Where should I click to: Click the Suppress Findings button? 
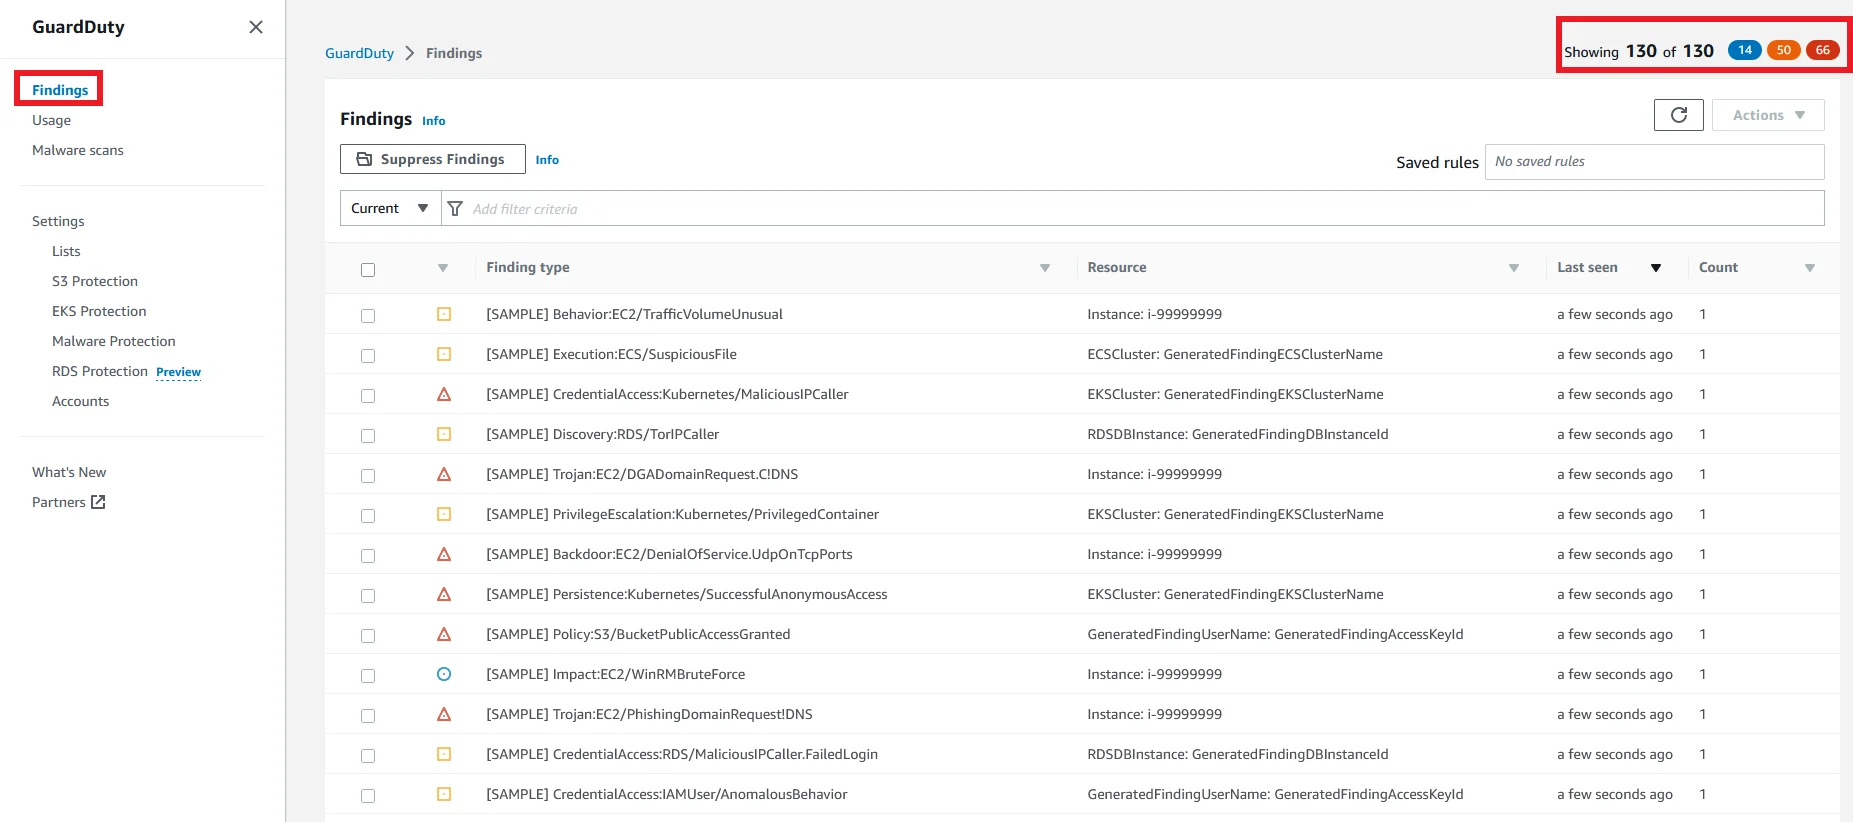pos(433,159)
